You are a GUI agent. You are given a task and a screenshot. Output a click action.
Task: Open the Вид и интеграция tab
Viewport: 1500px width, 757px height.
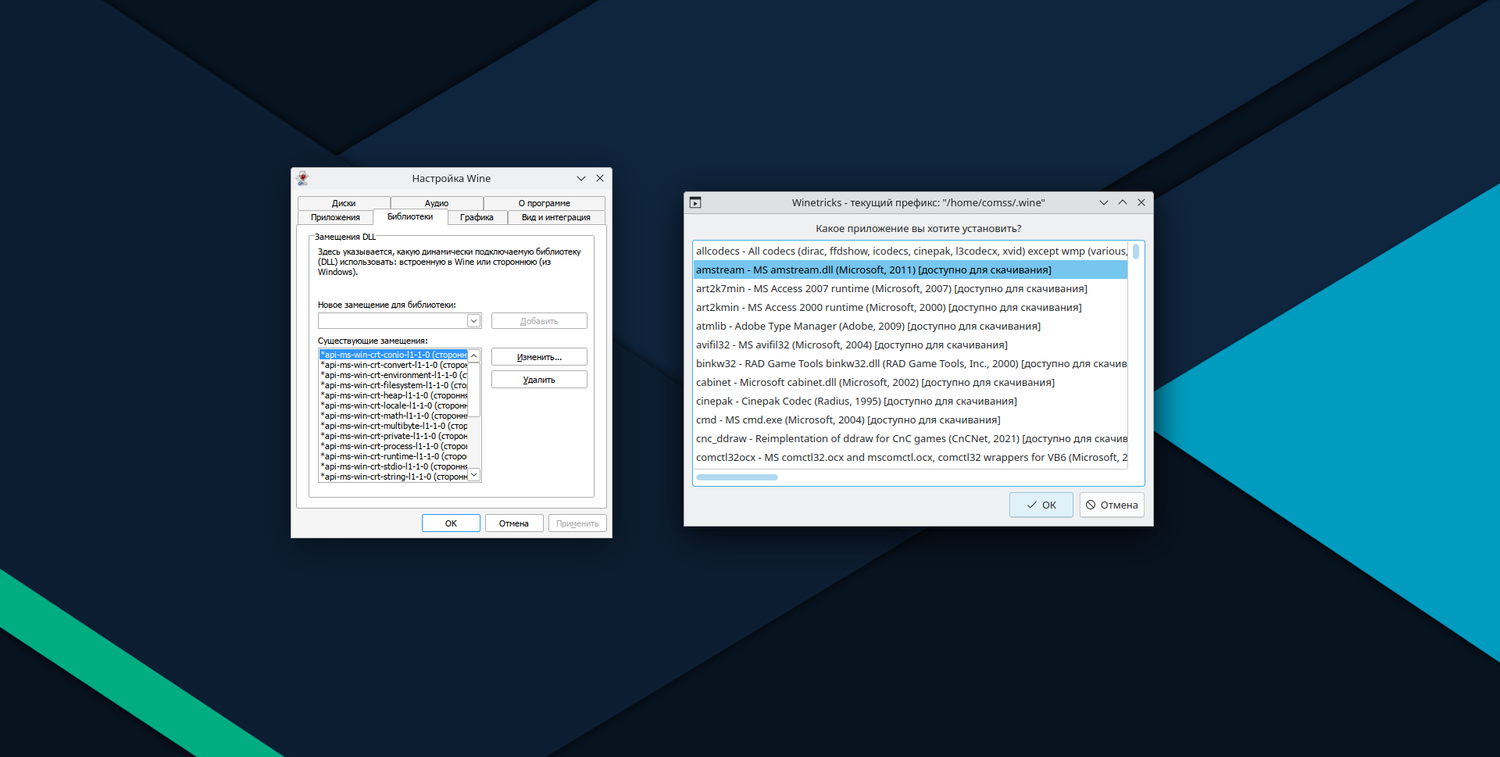556,217
